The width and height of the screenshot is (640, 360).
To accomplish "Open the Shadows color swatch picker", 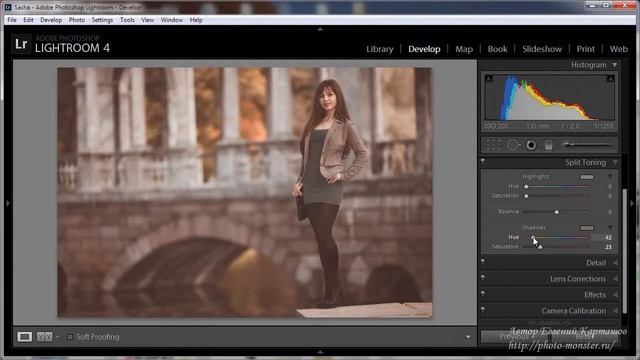I will (587, 227).
